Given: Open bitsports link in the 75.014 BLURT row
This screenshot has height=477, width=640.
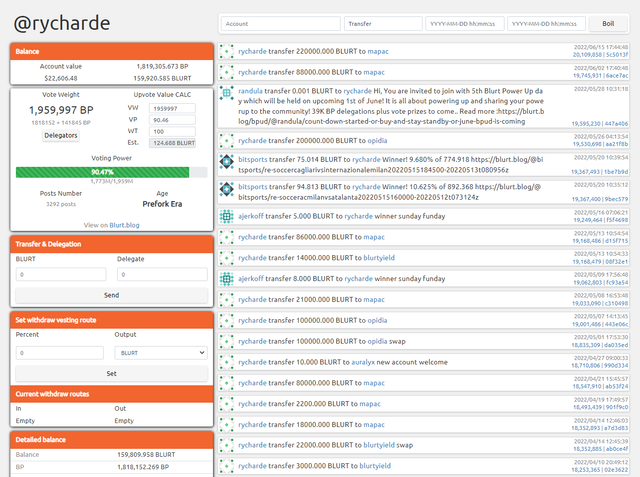Looking at the screenshot, I should 253,160.
